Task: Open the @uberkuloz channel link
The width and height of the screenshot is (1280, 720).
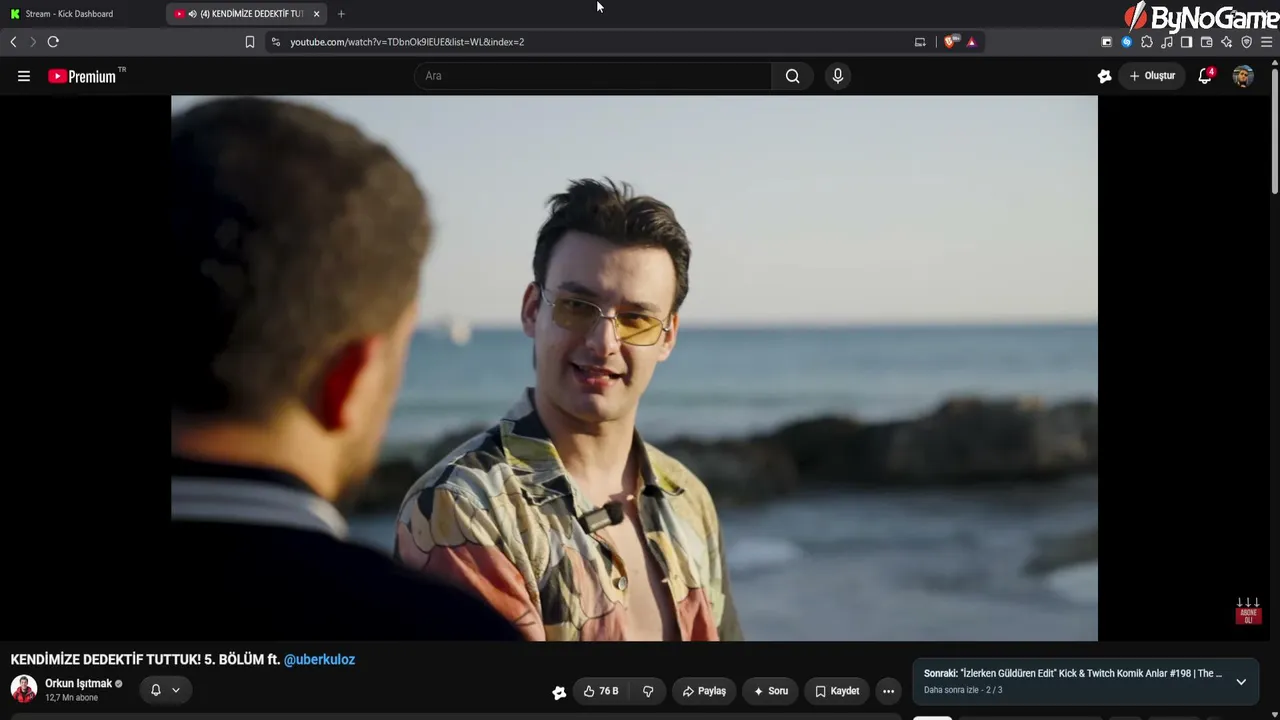Action: pos(319,660)
